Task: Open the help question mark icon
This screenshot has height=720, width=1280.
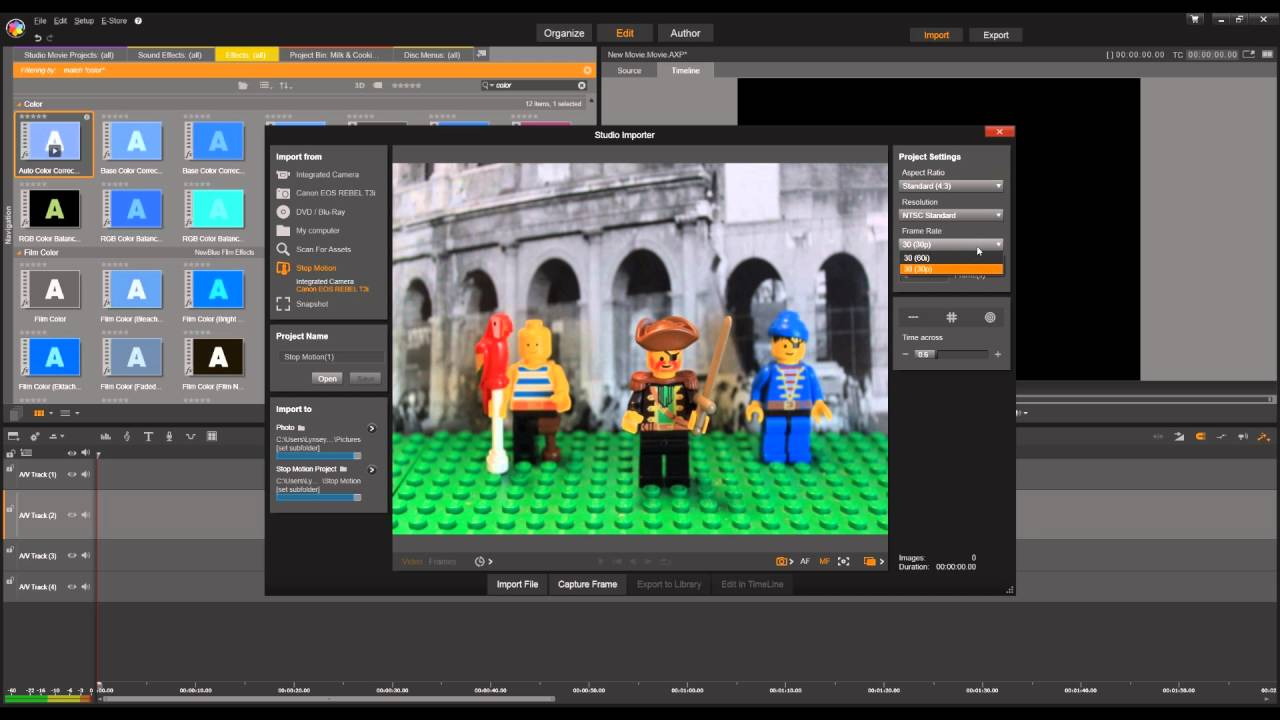Action: coord(138,20)
